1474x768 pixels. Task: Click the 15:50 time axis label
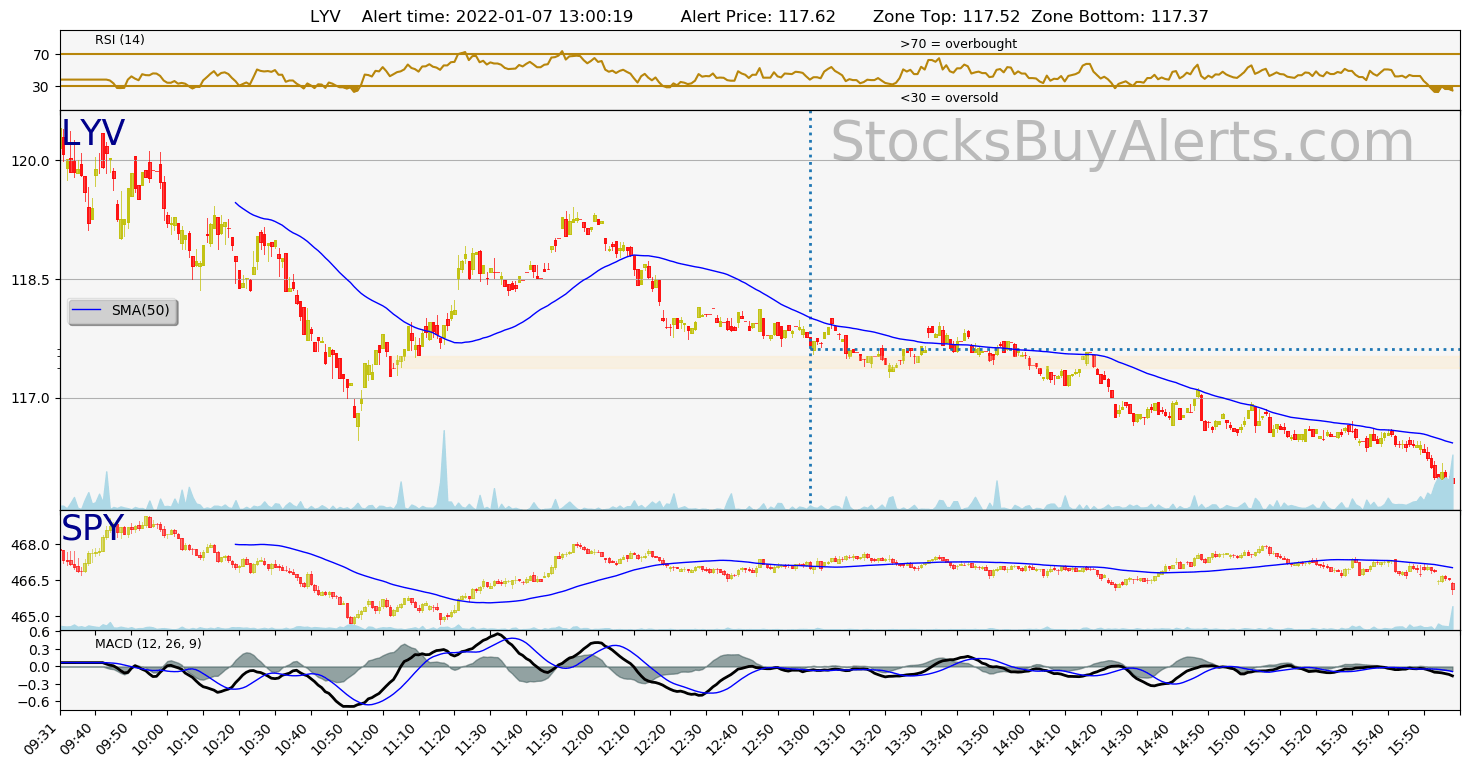[1406, 740]
